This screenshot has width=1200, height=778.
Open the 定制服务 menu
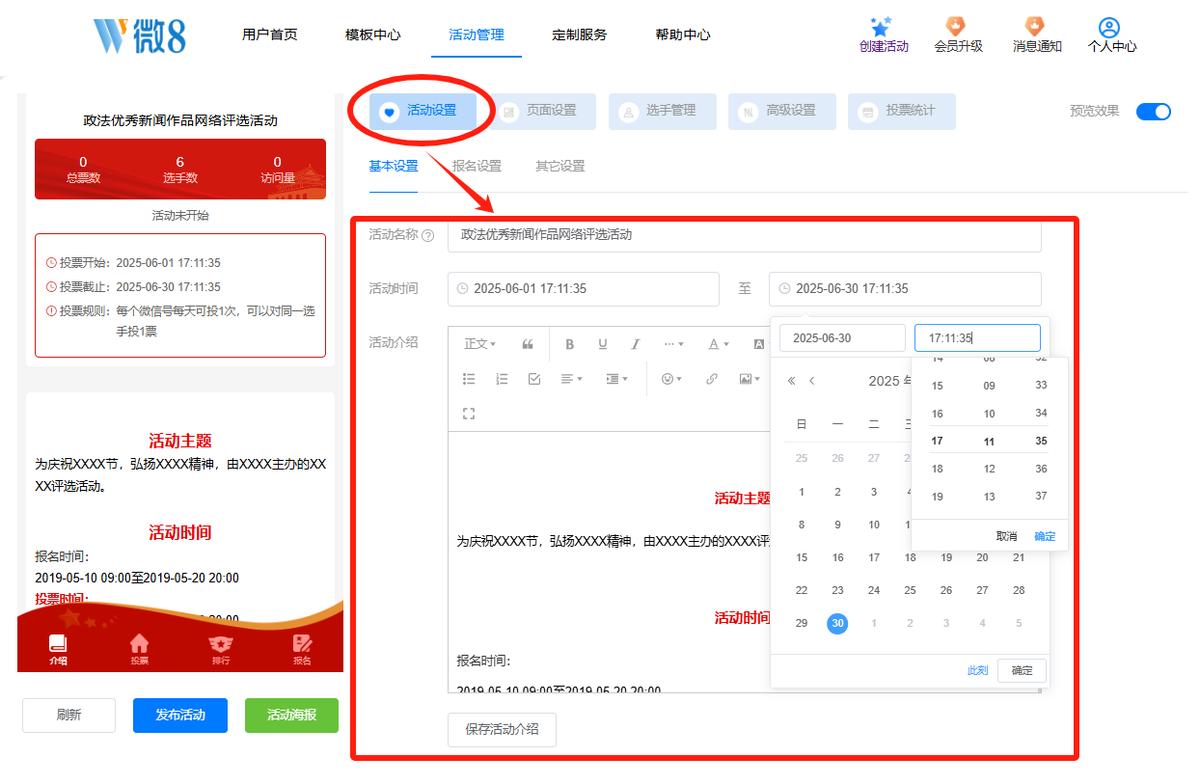(x=580, y=34)
